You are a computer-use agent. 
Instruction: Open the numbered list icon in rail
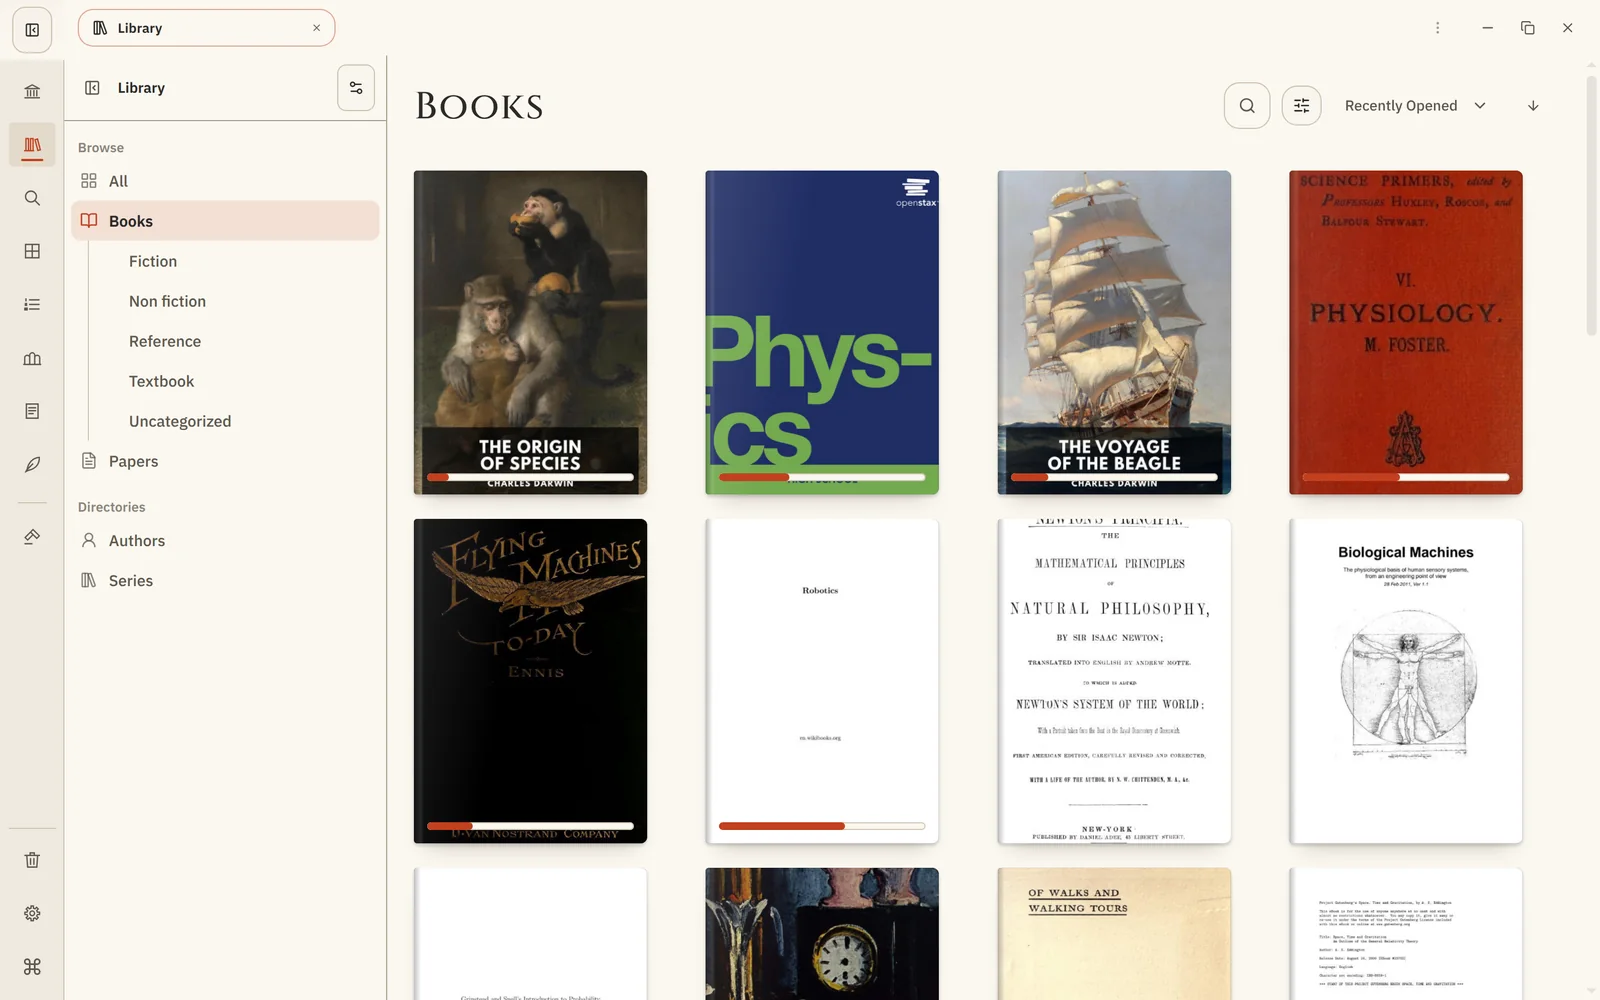(x=32, y=305)
